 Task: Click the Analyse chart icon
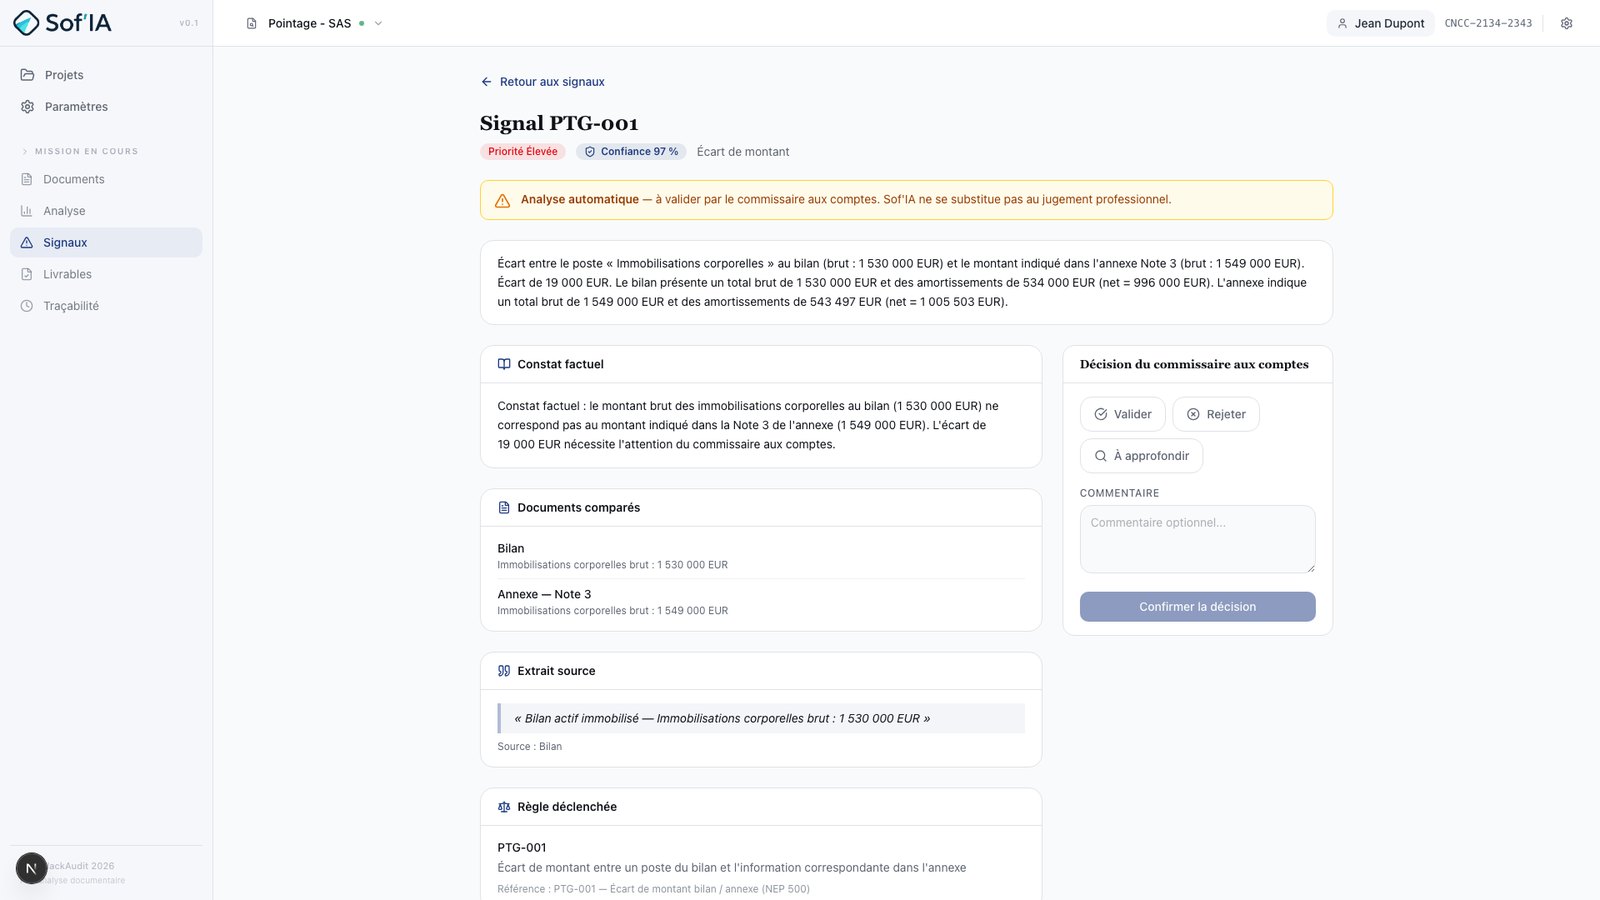[x=27, y=211]
